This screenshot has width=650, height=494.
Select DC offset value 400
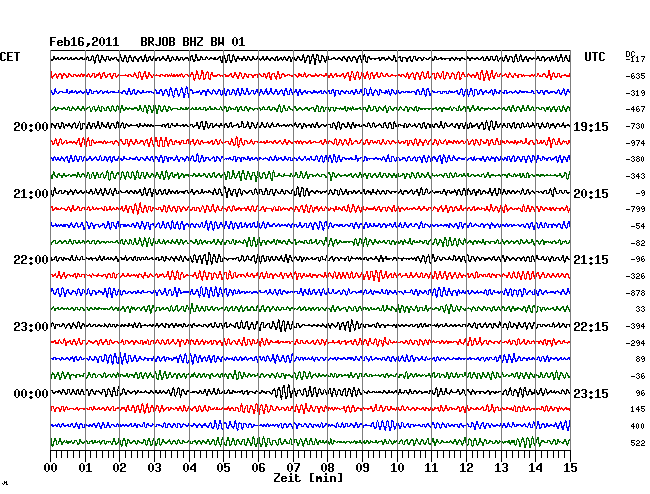click(x=638, y=426)
